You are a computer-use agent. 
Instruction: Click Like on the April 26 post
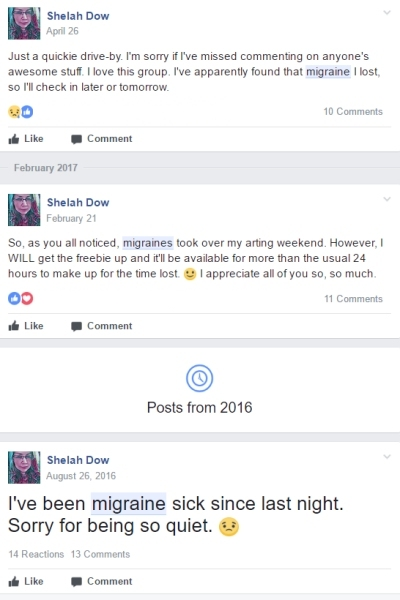(x=26, y=139)
